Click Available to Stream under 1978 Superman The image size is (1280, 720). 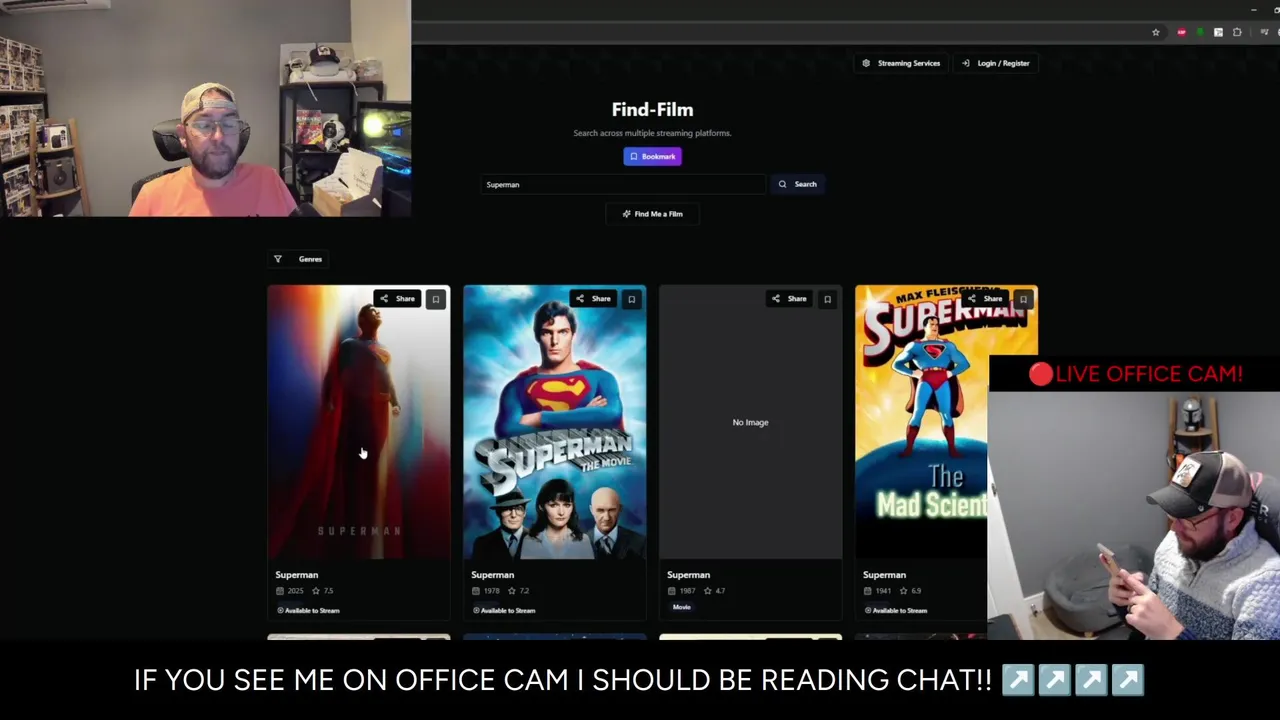tap(504, 610)
